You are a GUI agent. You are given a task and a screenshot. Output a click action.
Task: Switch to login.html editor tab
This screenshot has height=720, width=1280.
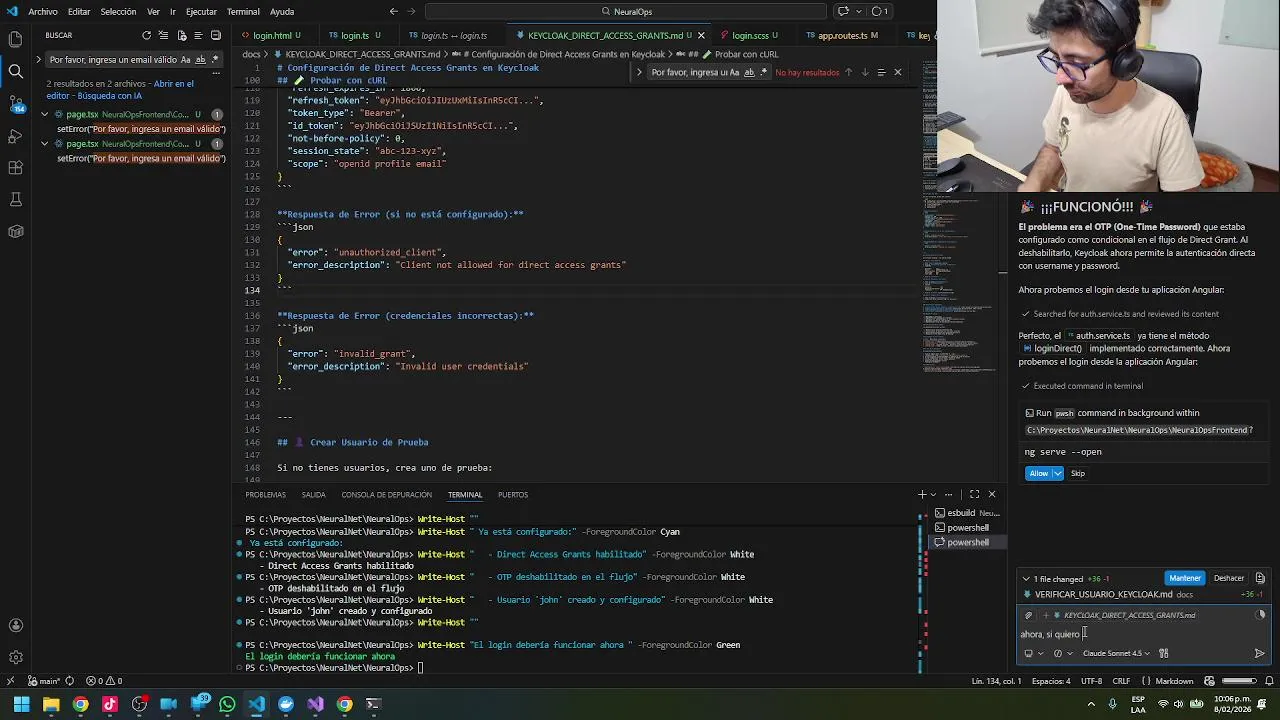pos(271,35)
